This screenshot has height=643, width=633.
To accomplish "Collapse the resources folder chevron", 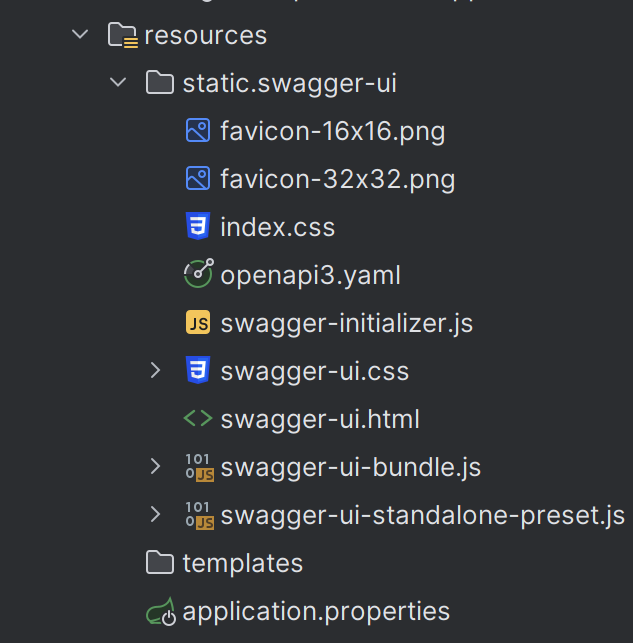I will pyautogui.click(x=80, y=34).
